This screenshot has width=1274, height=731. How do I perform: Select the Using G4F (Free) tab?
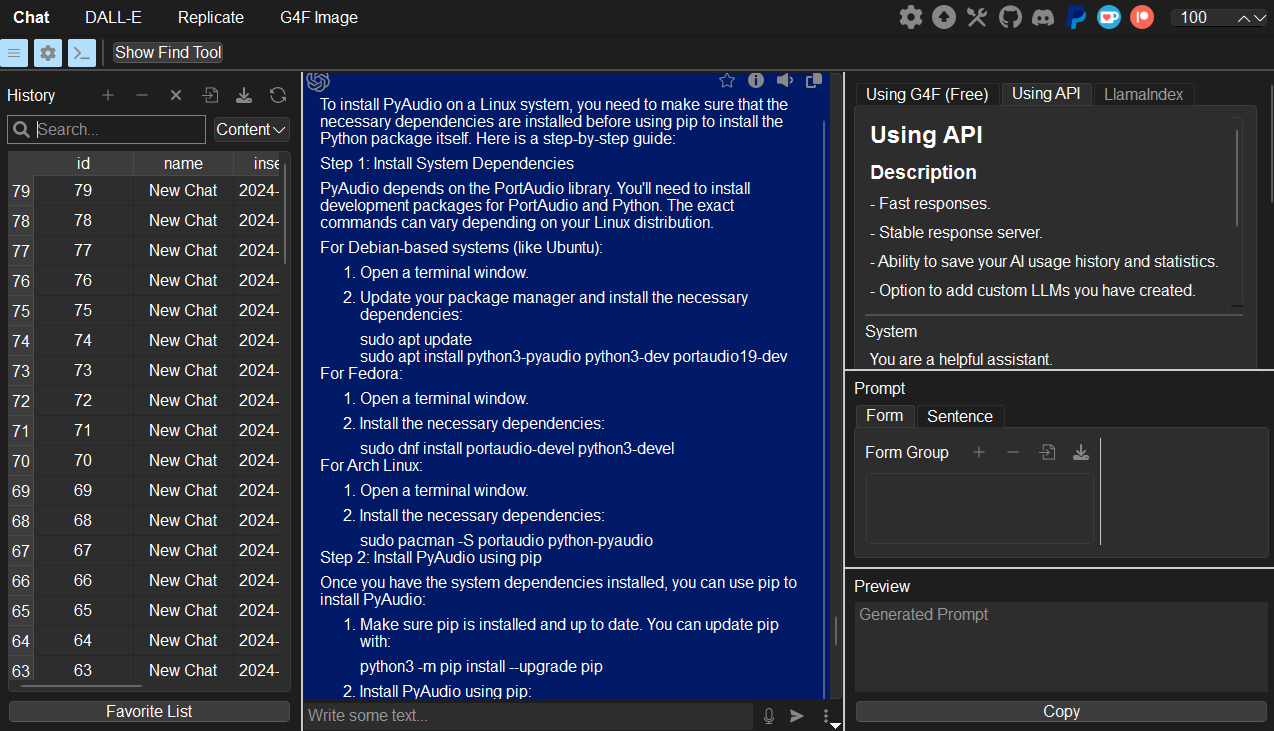927,94
